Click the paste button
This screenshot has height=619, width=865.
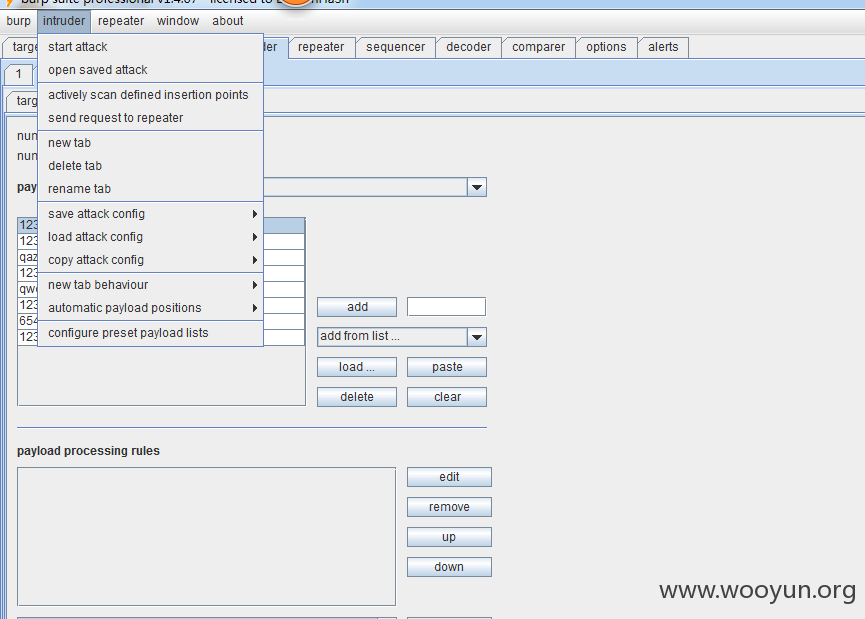(447, 367)
